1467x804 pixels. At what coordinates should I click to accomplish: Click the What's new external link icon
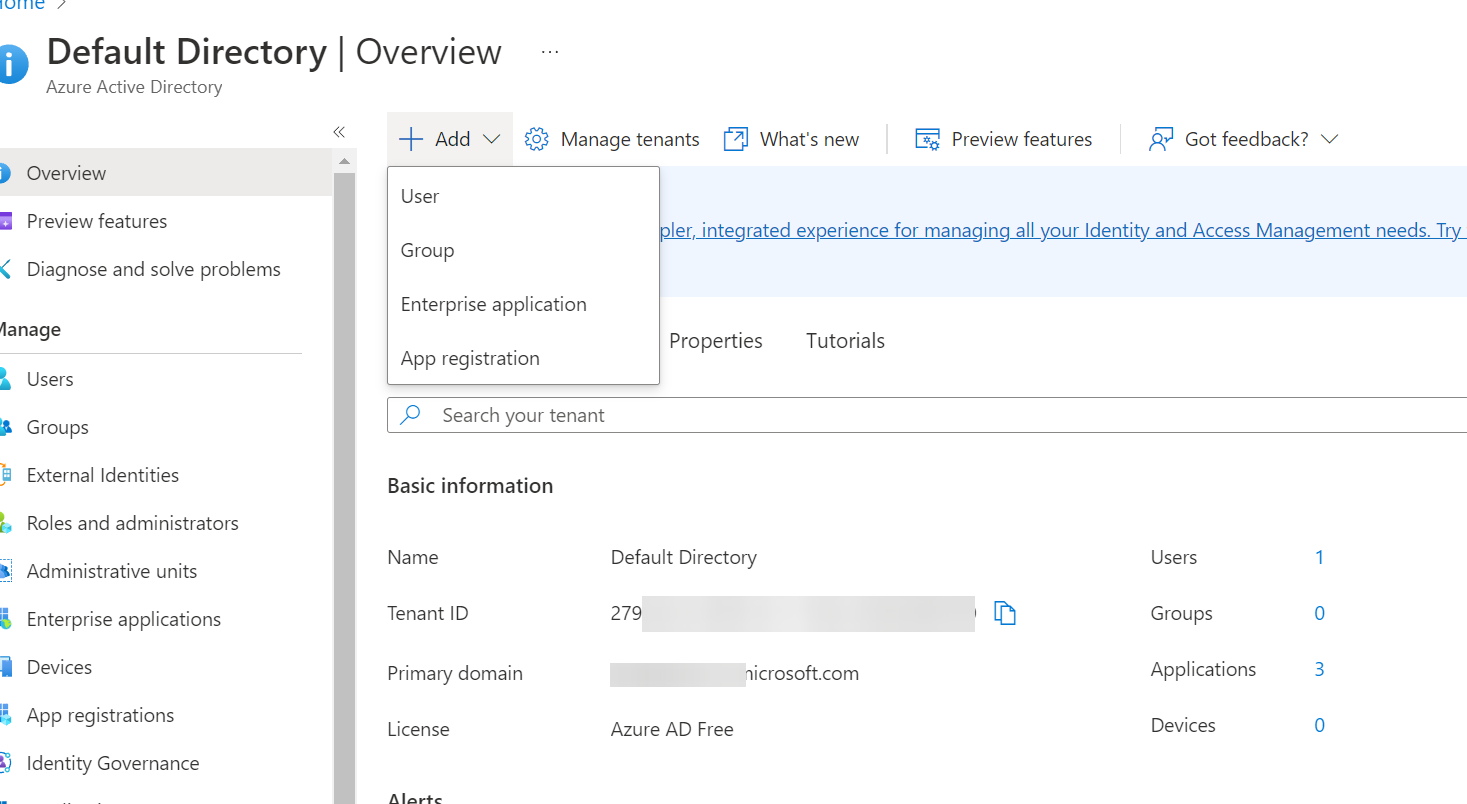coord(736,139)
